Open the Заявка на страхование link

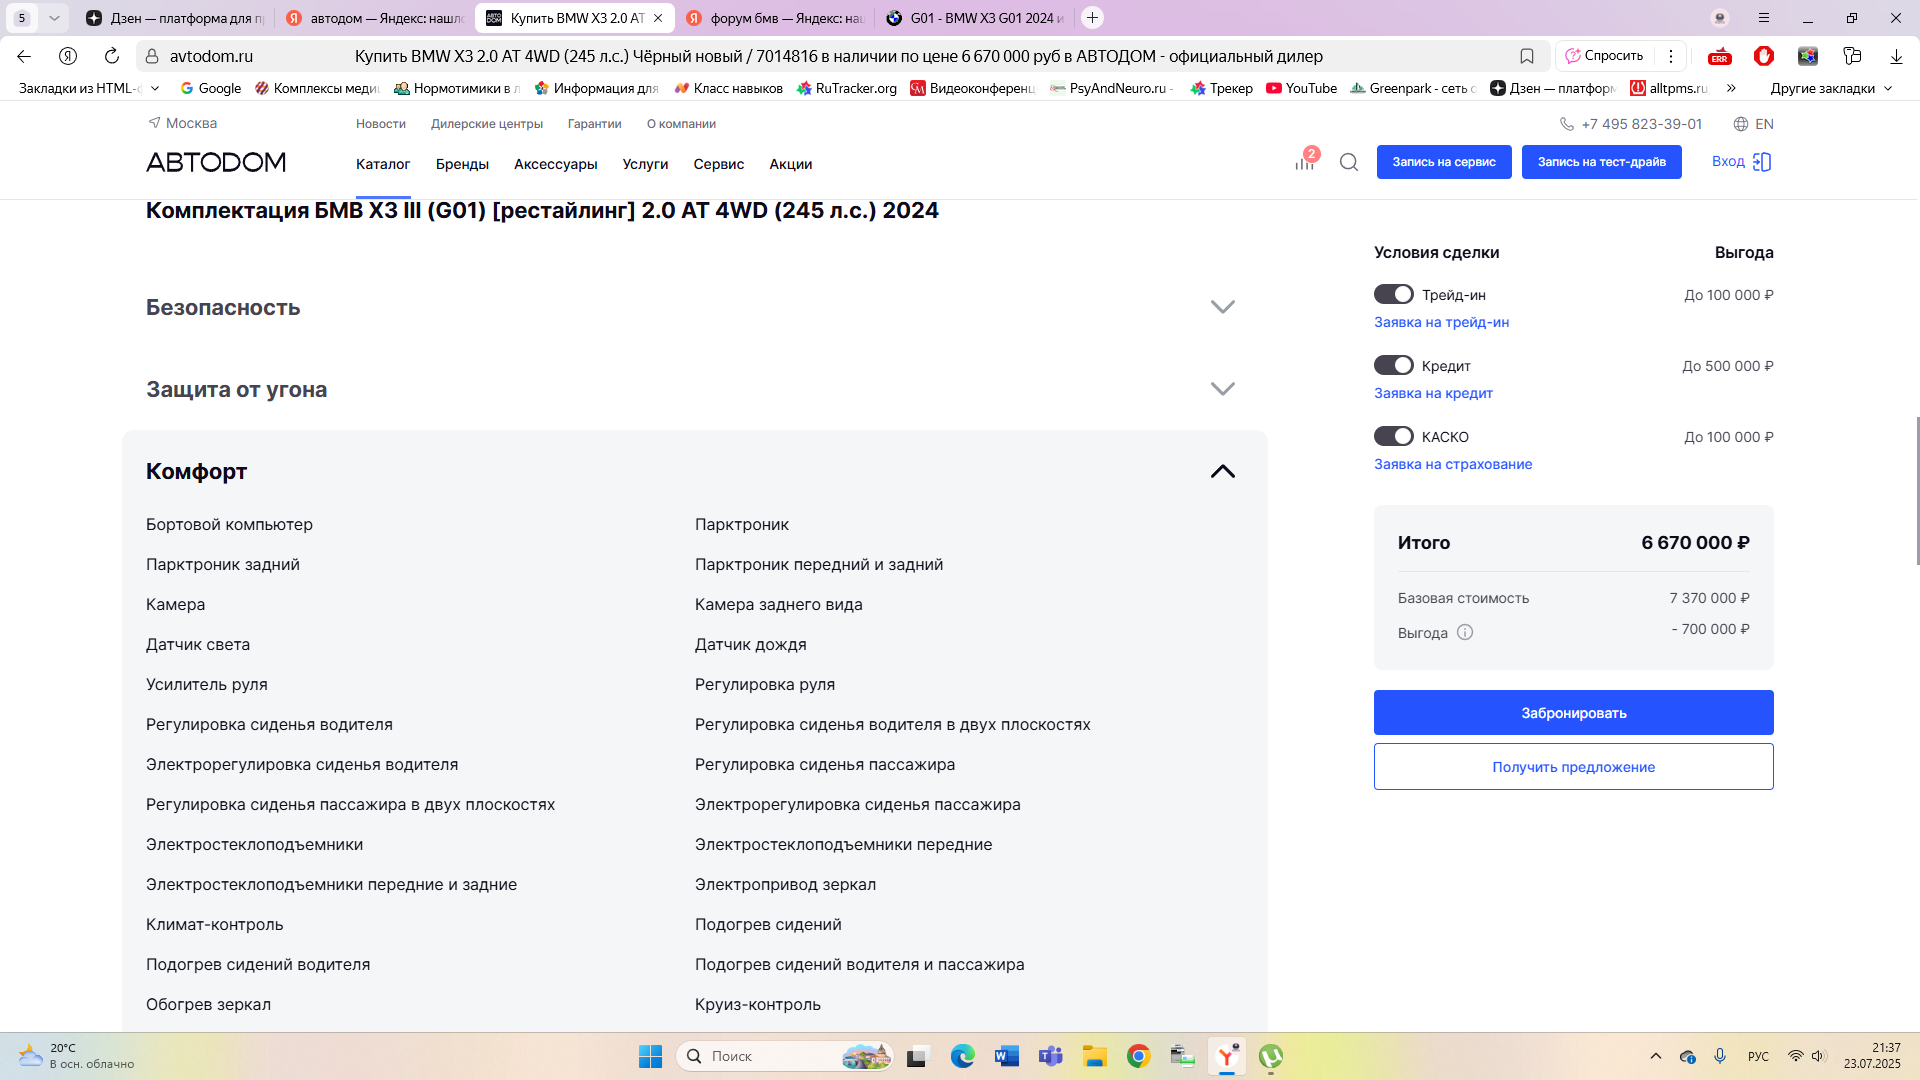point(1453,464)
